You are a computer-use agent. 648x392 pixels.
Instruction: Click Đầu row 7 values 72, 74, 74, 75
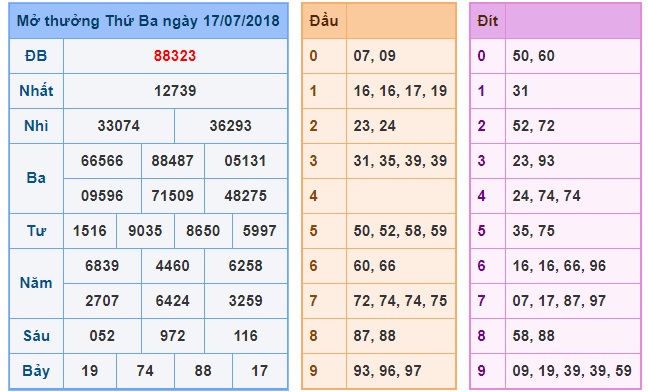[400, 301]
